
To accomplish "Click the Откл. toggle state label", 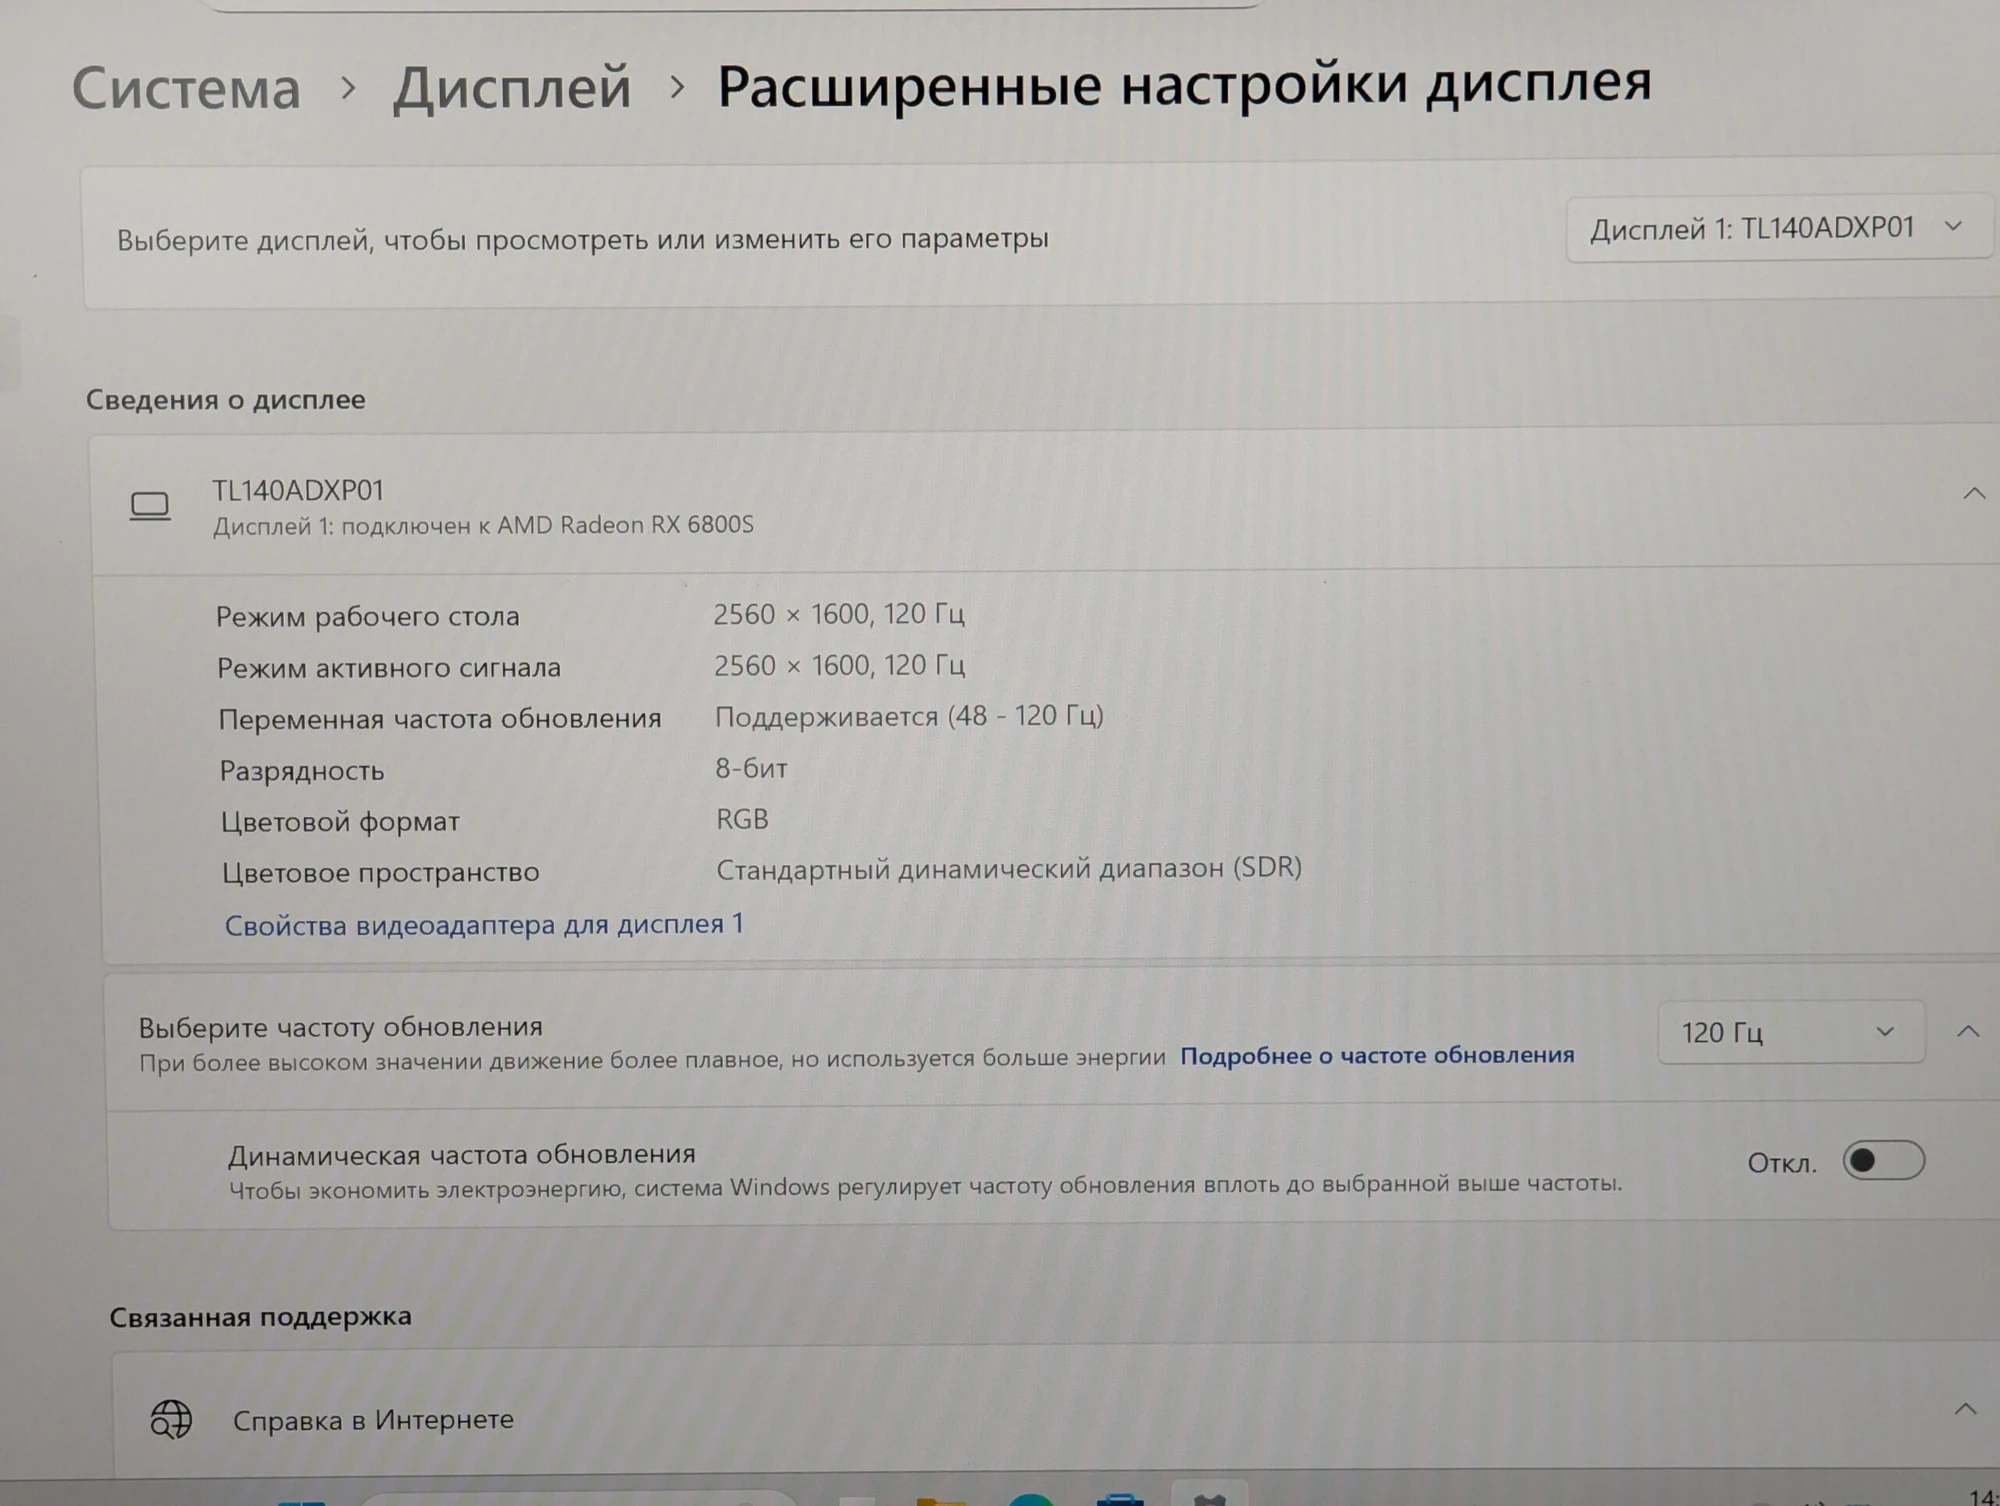I will click(x=1781, y=1163).
